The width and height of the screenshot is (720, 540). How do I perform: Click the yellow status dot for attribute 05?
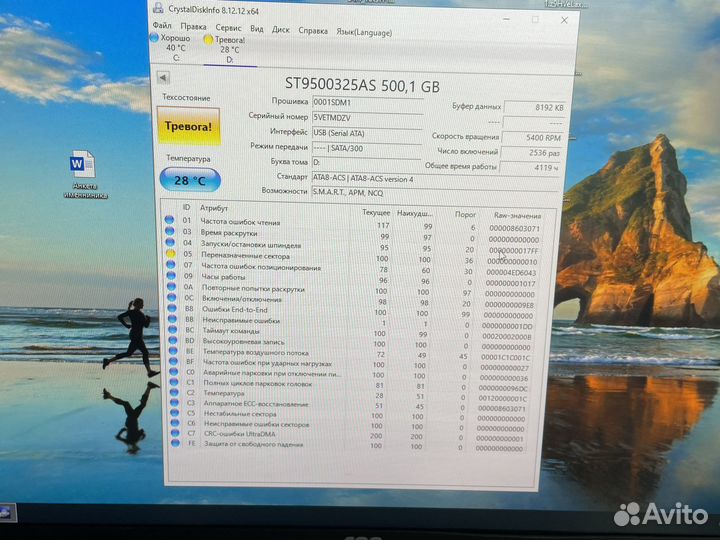point(169,255)
